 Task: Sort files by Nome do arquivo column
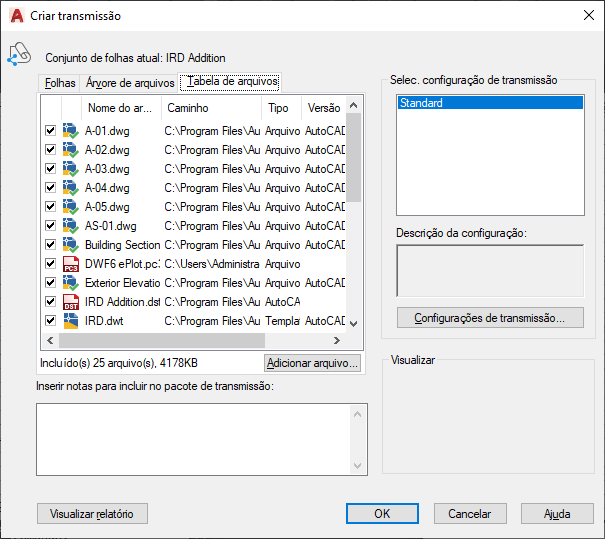[120, 108]
